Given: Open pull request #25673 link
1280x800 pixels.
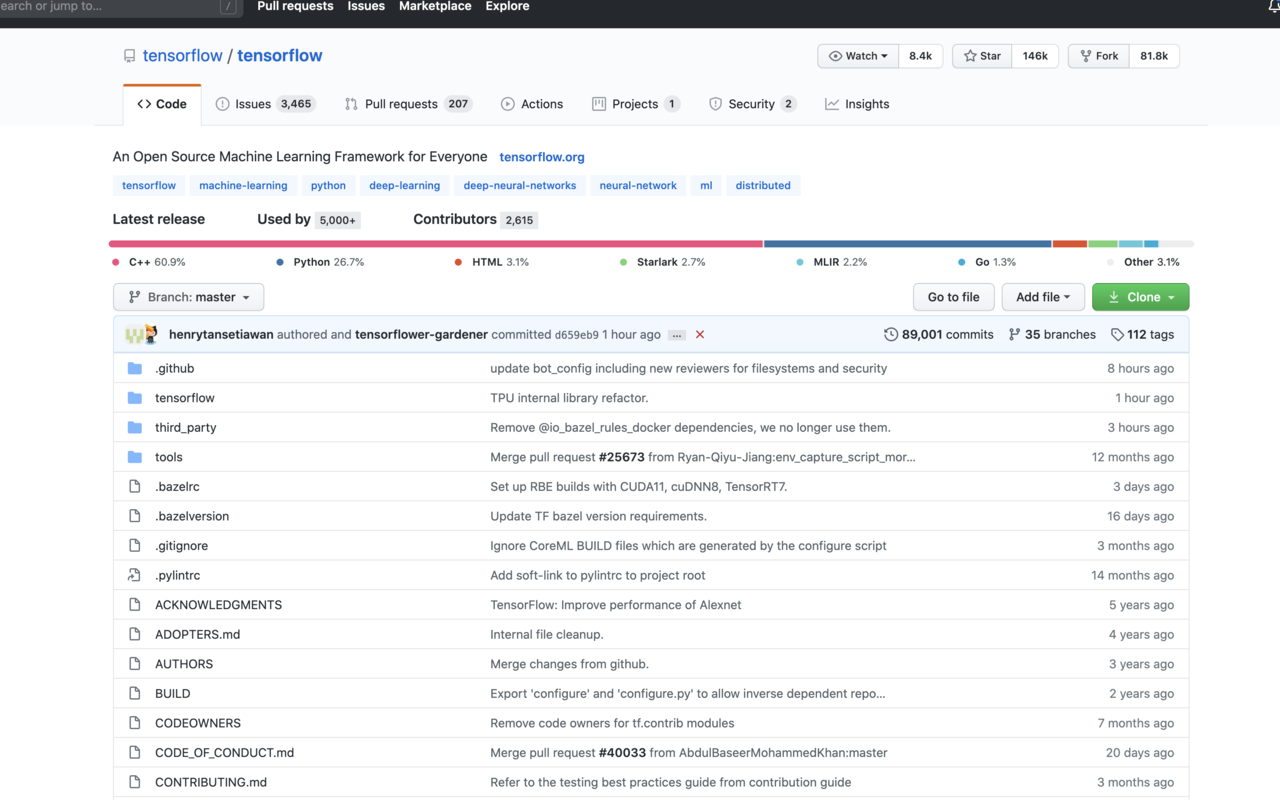Looking at the screenshot, I should (622, 457).
